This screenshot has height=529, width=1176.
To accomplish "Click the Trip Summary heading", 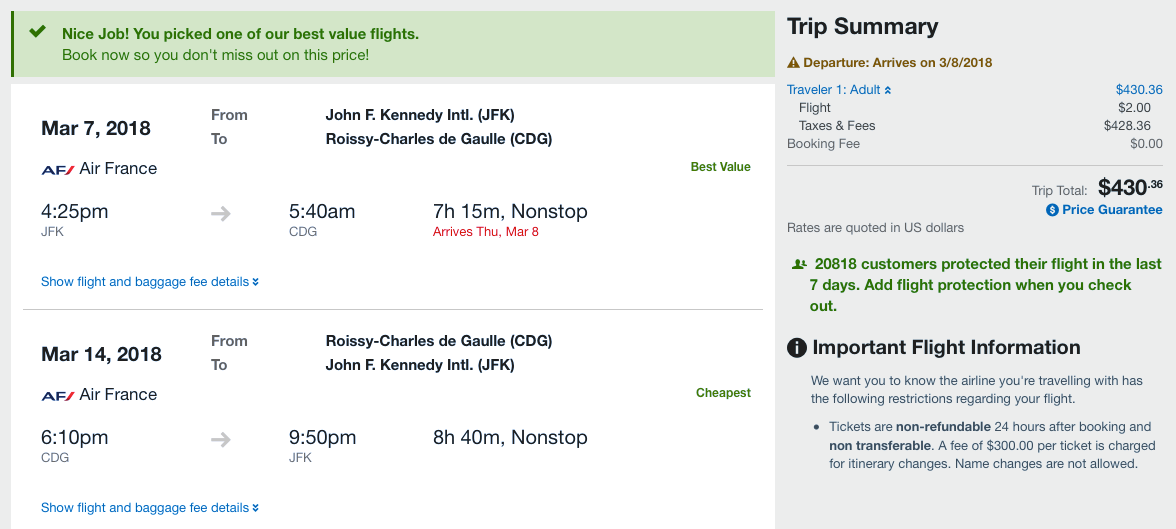I will pyautogui.click(x=862, y=27).
